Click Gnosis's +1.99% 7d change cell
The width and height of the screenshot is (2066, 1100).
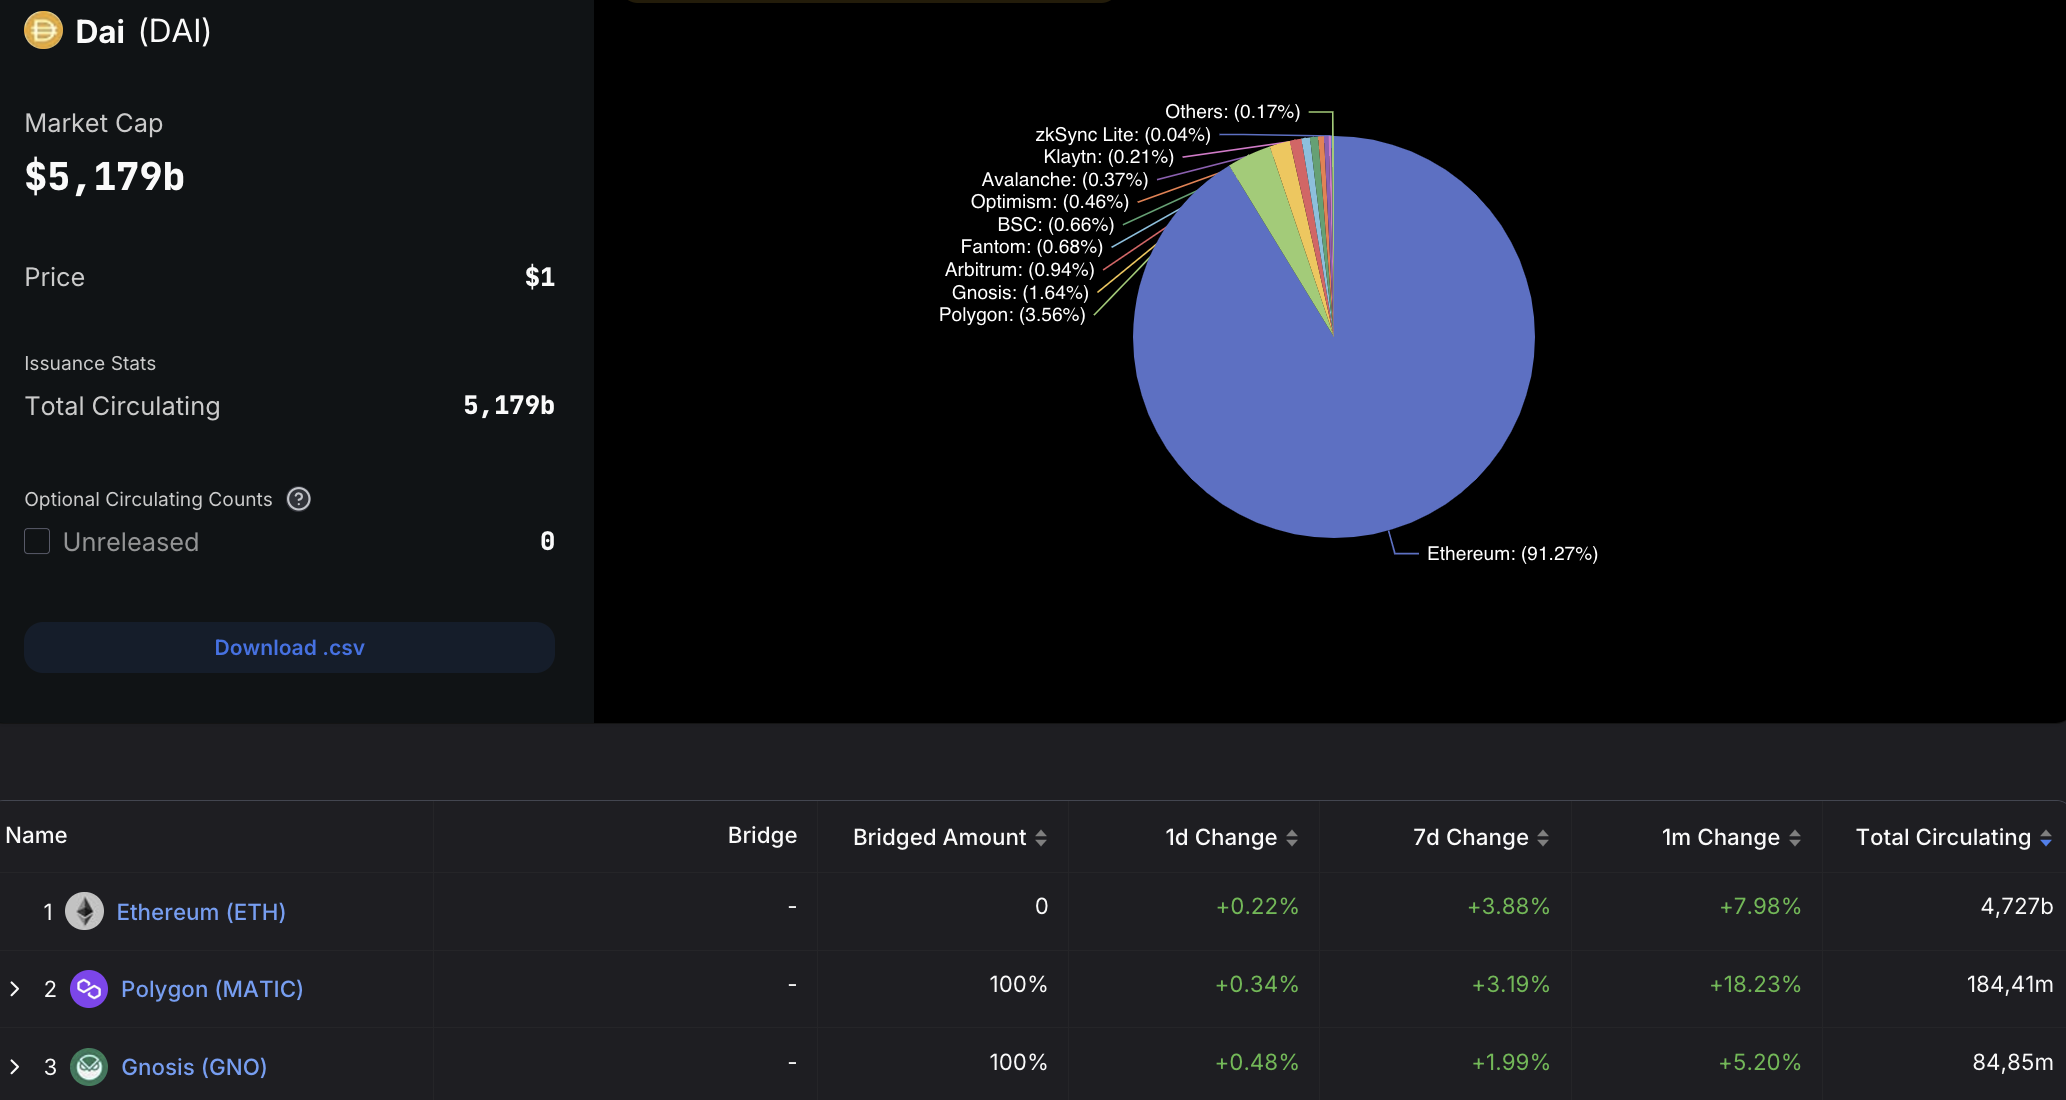(x=1510, y=1062)
